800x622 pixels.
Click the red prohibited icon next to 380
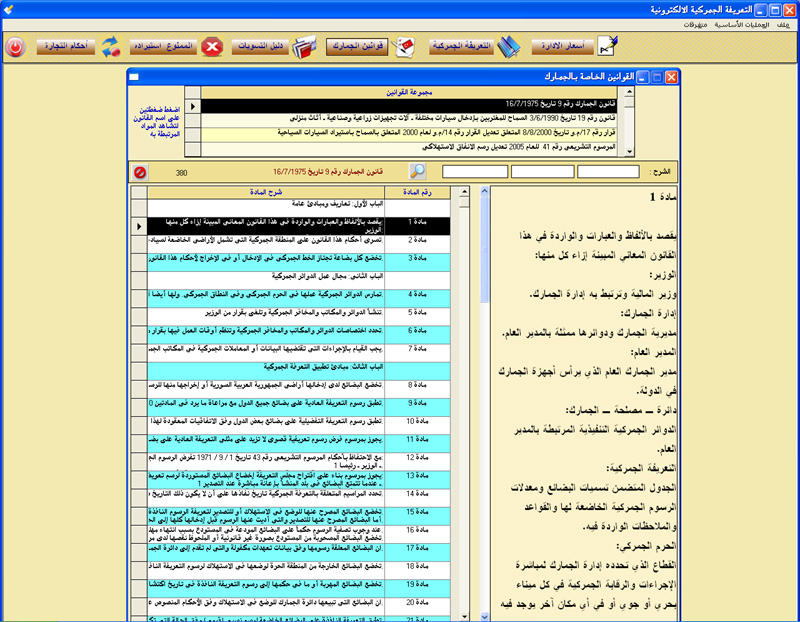coord(140,172)
